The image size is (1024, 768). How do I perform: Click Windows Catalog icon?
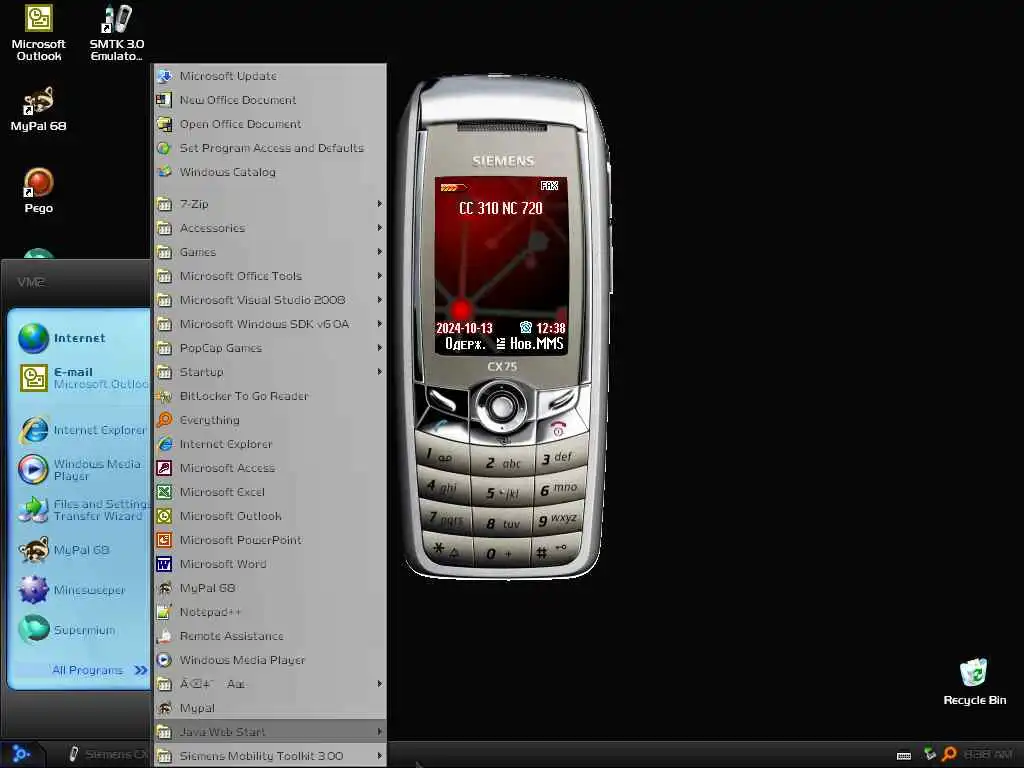pyautogui.click(x=165, y=172)
